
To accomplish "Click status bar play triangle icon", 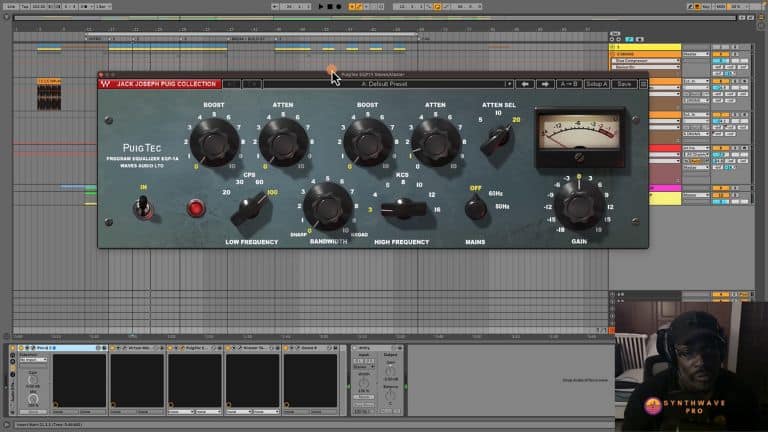I will coord(6,425).
